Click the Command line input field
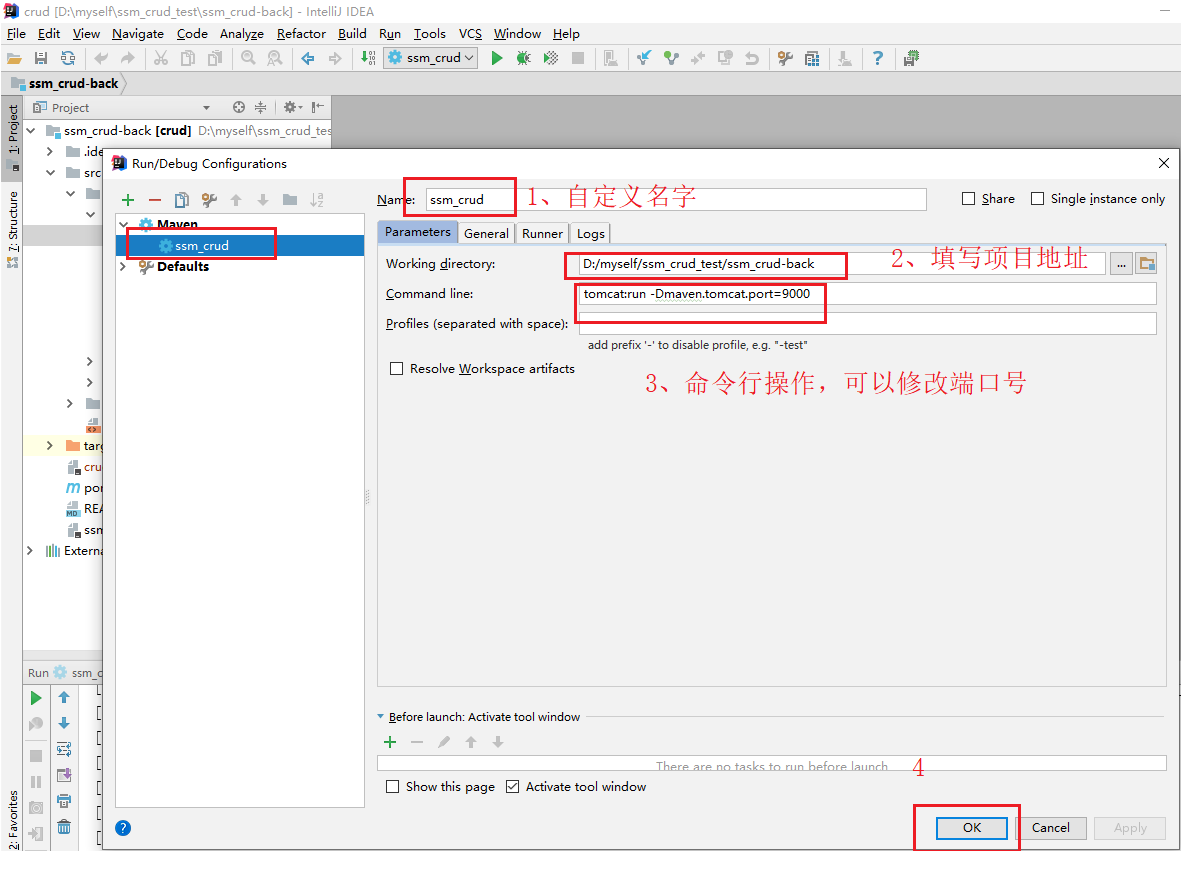Viewport: 1188px width, 870px height. click(x=868, y=294)
